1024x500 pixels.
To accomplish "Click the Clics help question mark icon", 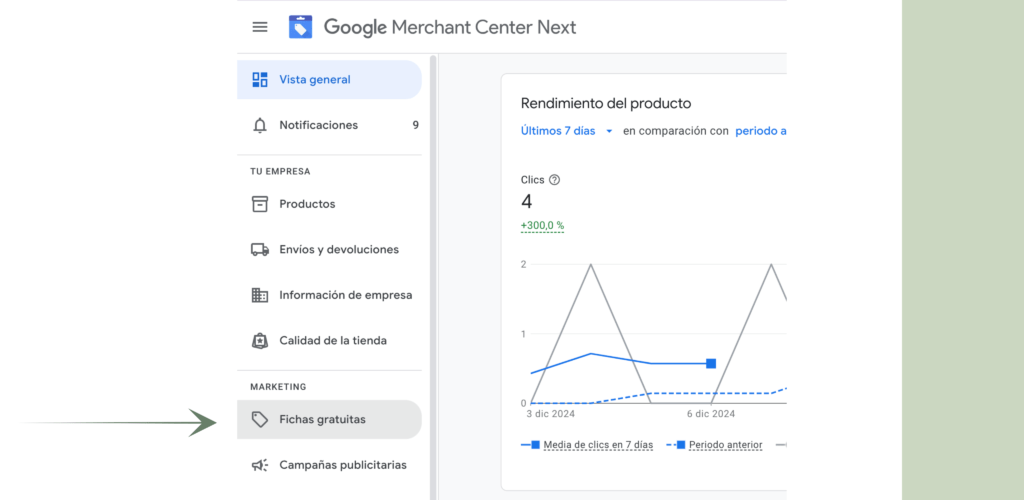I will tap(554, 180).
